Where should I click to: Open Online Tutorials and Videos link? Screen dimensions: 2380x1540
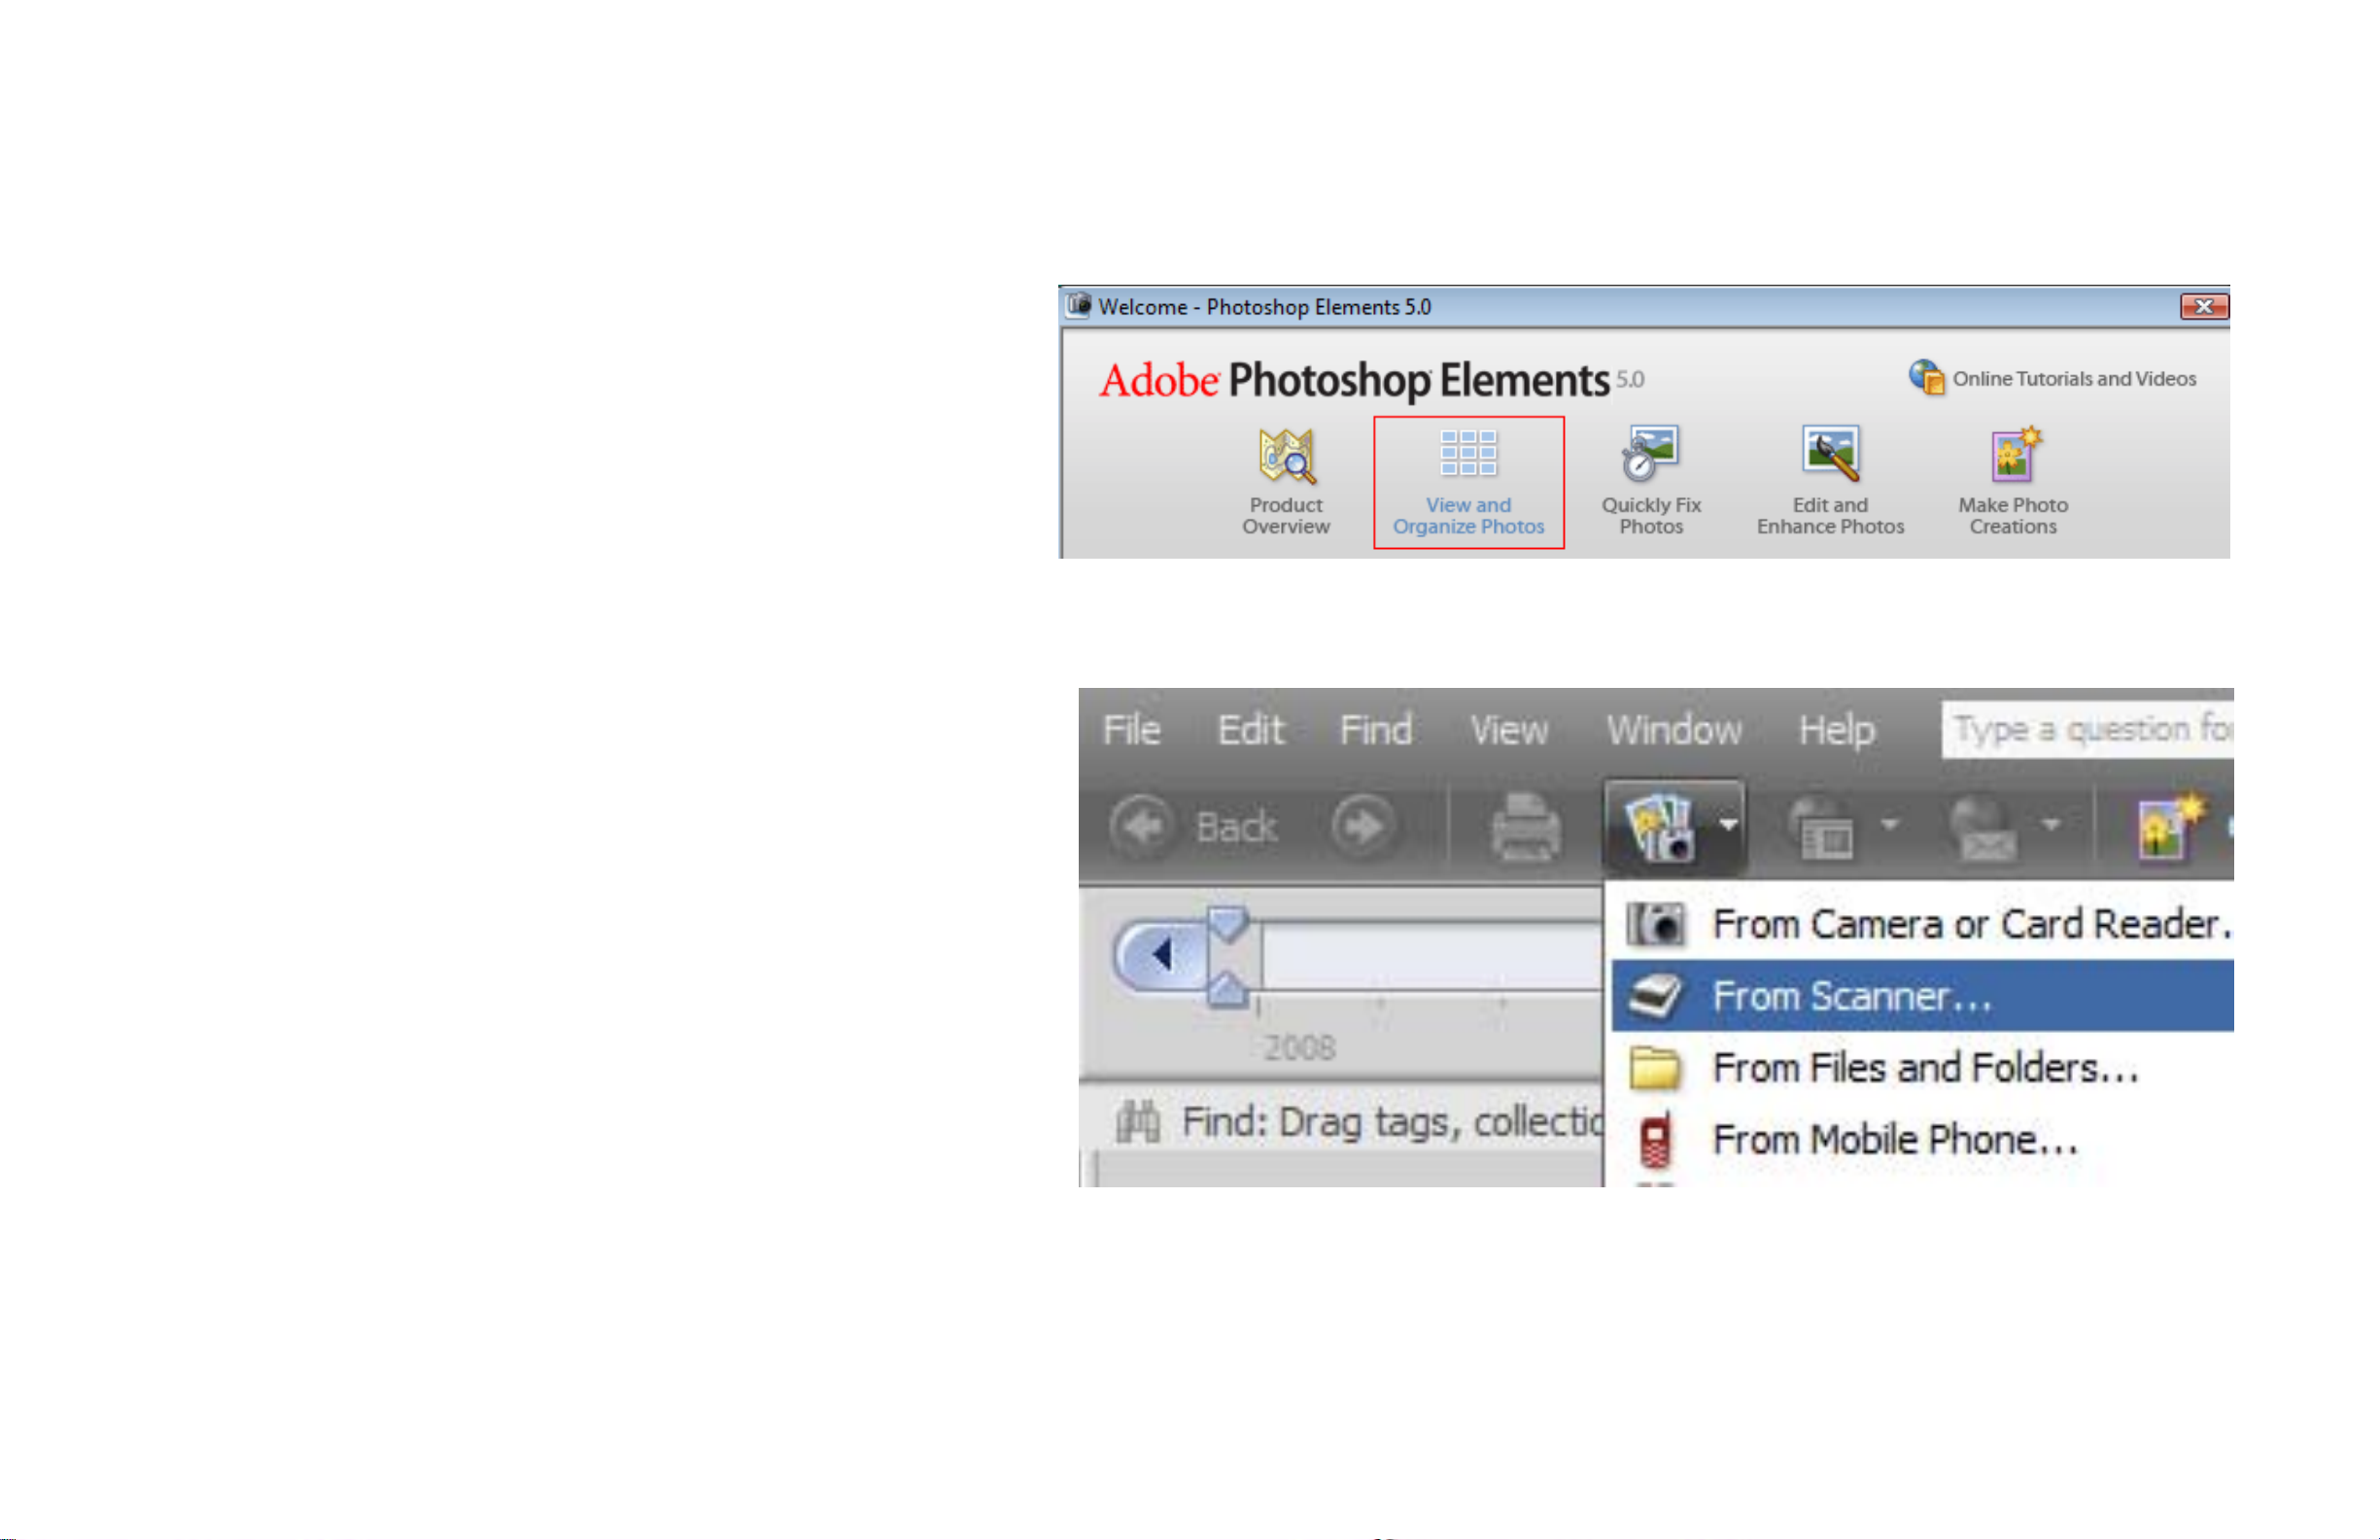pos(2052,378)
